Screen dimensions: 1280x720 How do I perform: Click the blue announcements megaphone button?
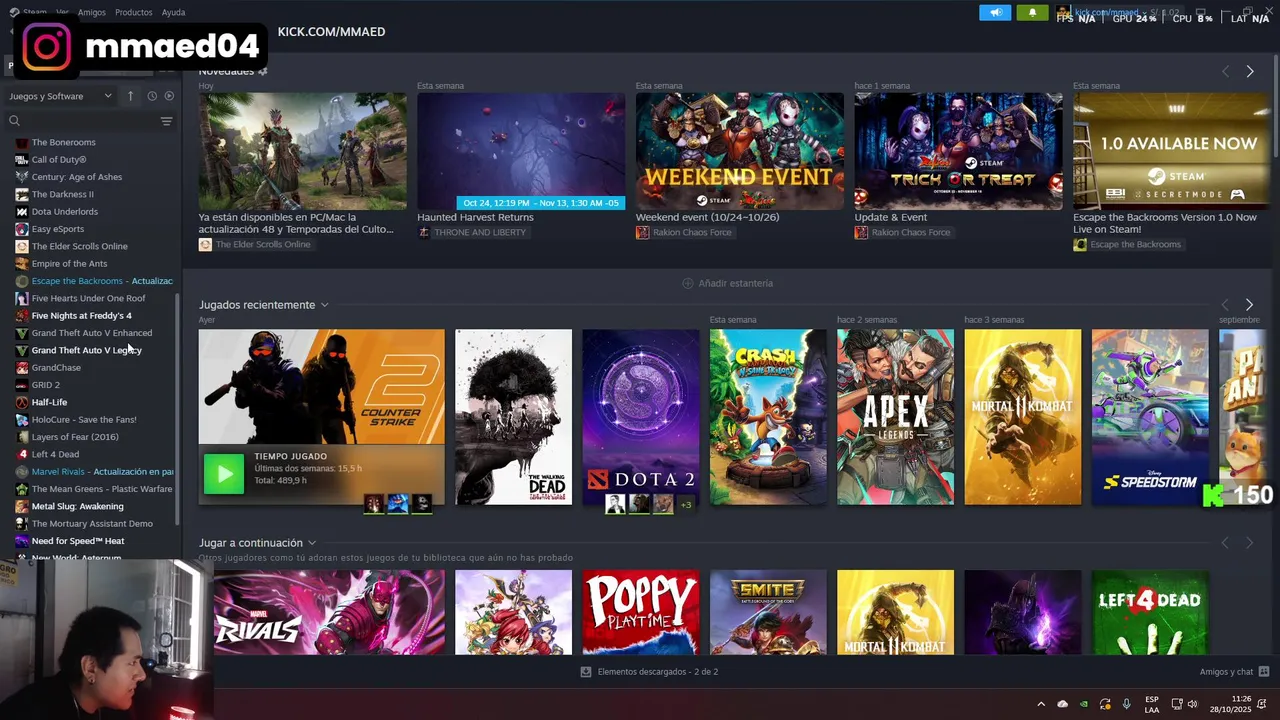[x=995, y=12]
